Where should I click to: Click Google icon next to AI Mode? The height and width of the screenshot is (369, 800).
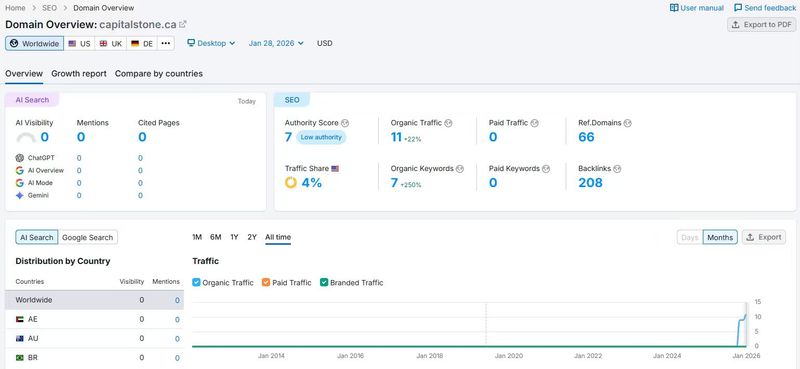[20, 183]
